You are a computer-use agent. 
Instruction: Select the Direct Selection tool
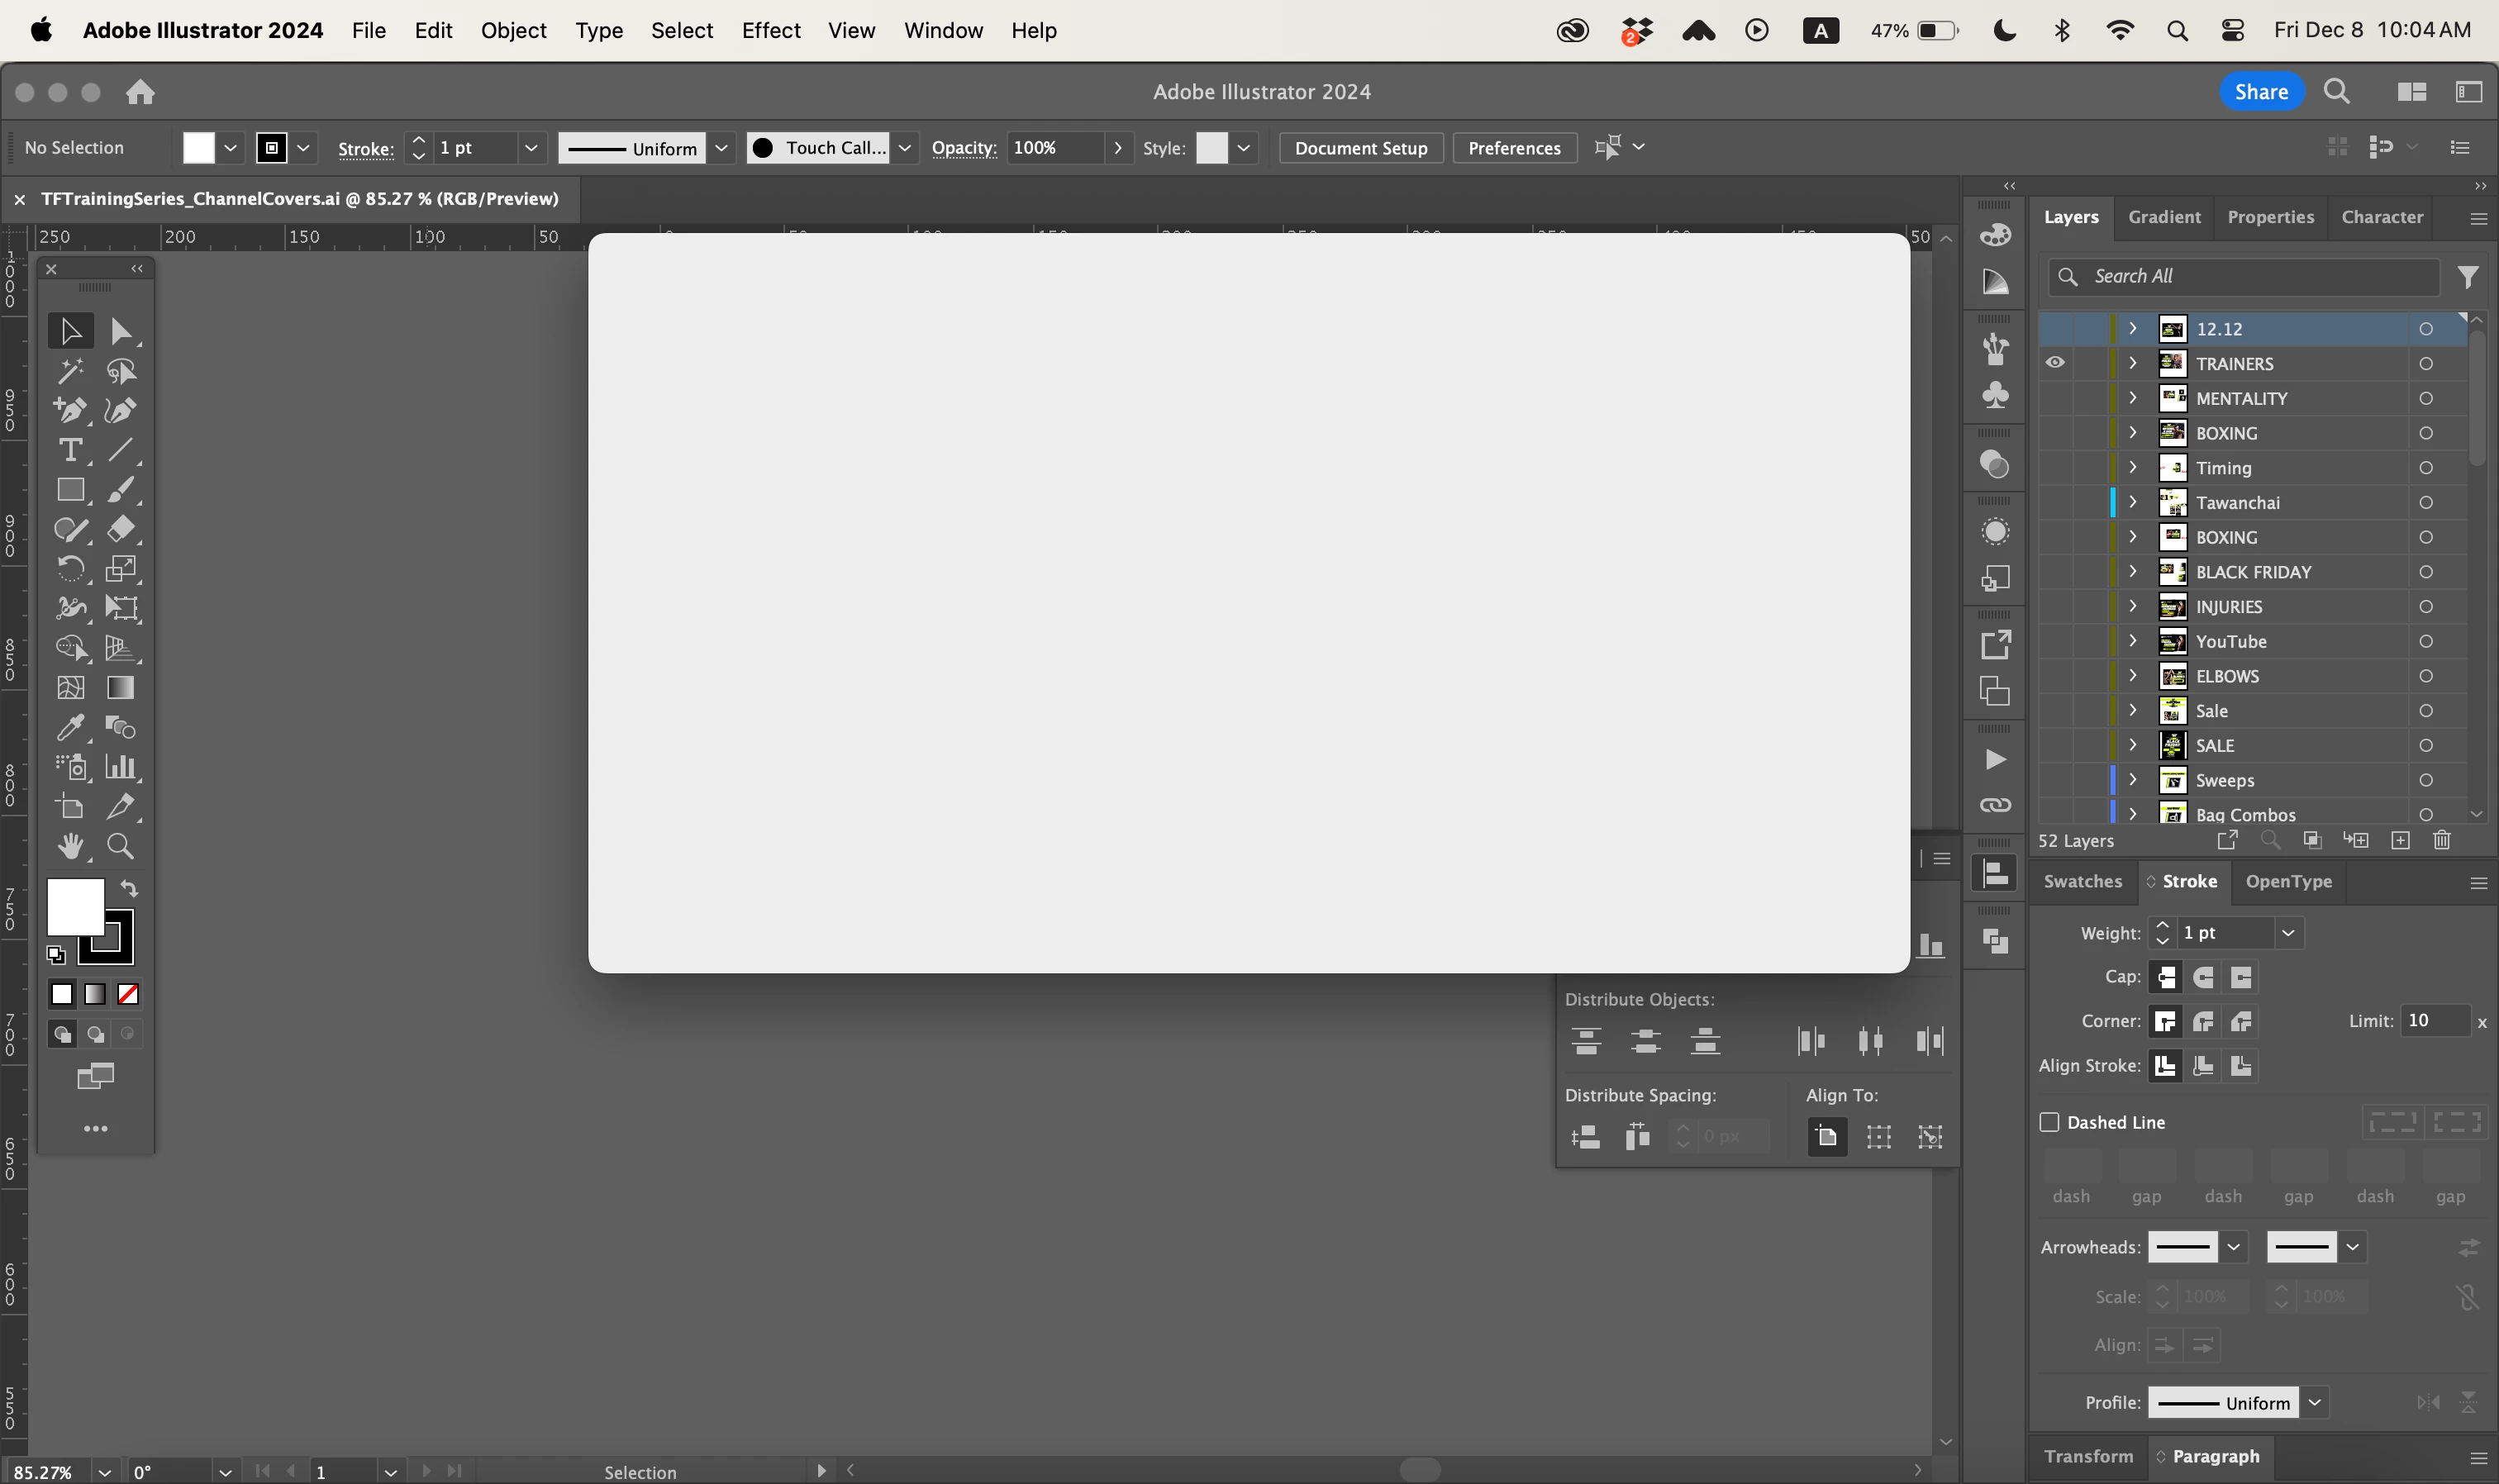121,331
